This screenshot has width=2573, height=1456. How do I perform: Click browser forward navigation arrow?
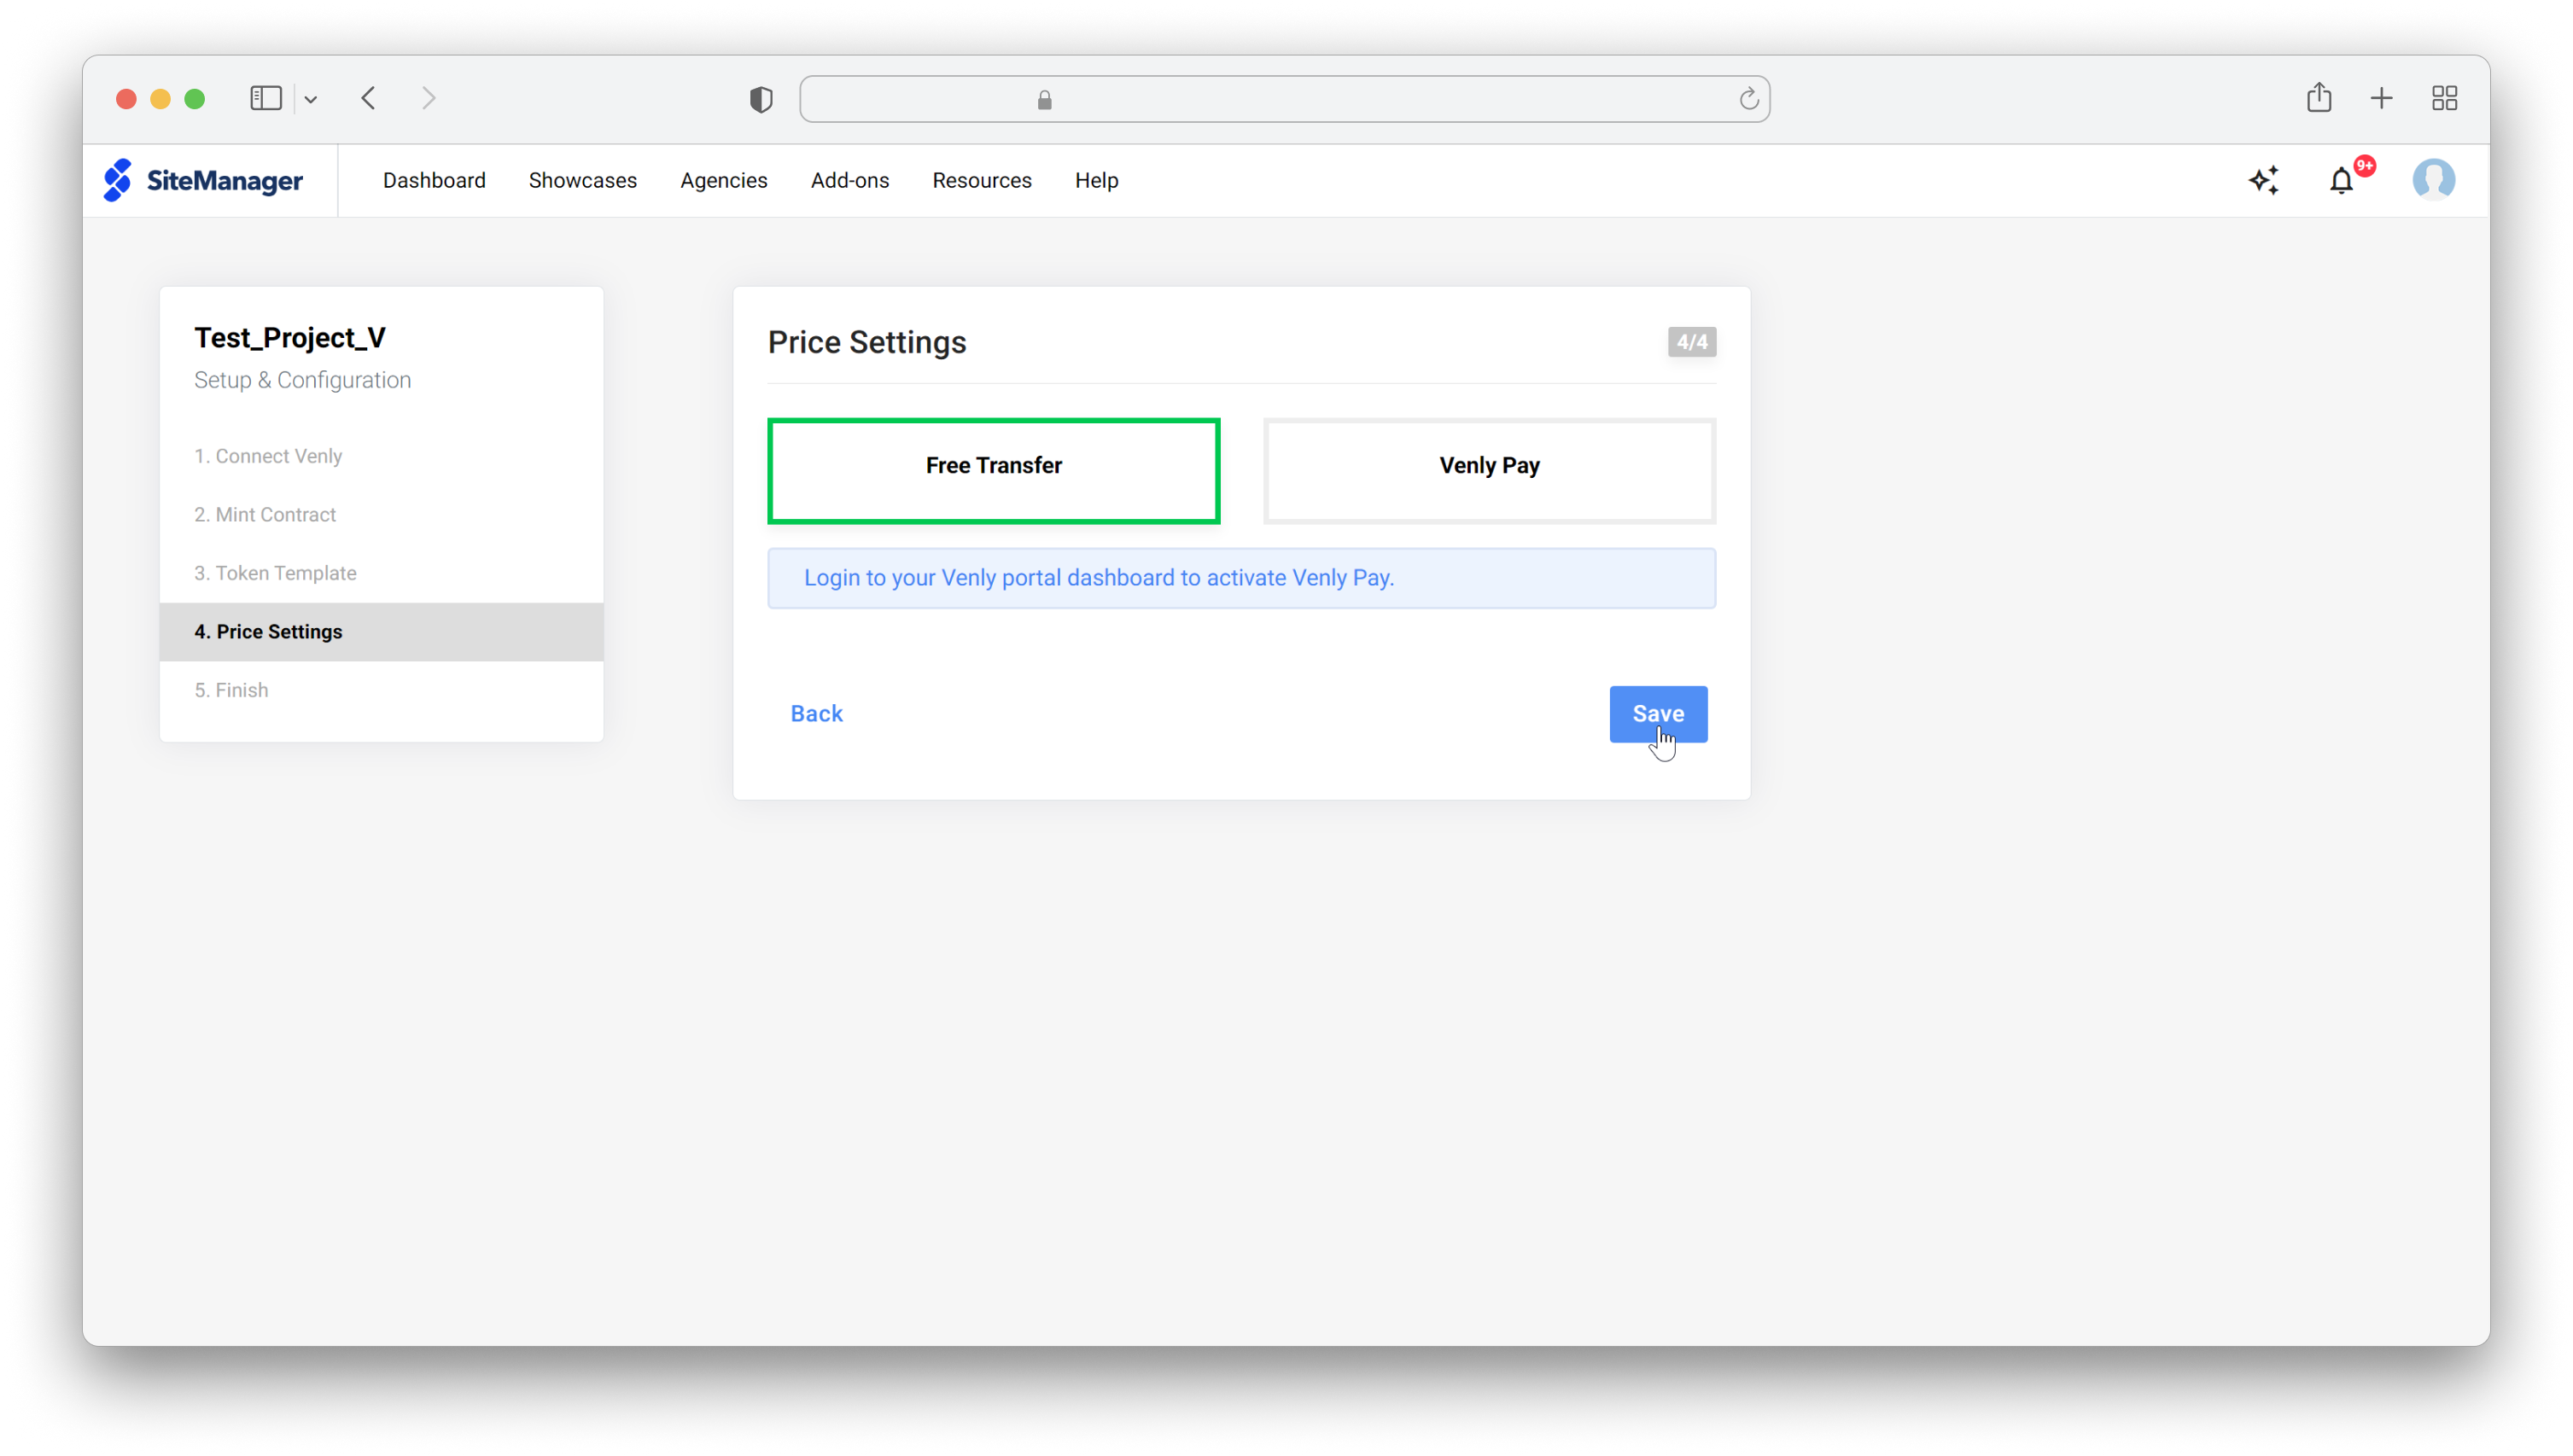431,97
